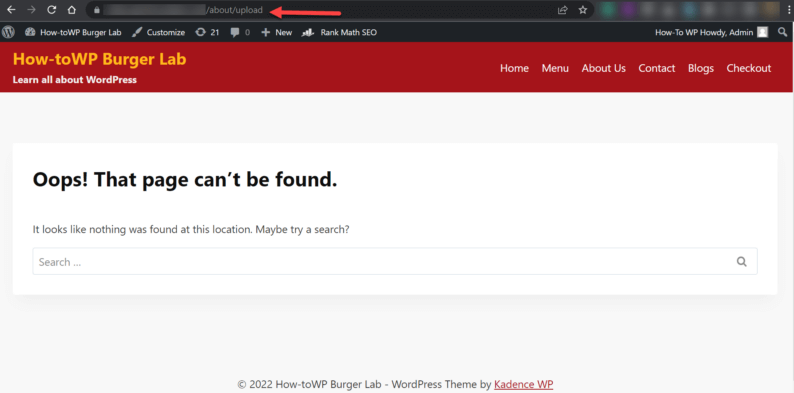Open the WordPress logo menu

(x=8, y=32)
